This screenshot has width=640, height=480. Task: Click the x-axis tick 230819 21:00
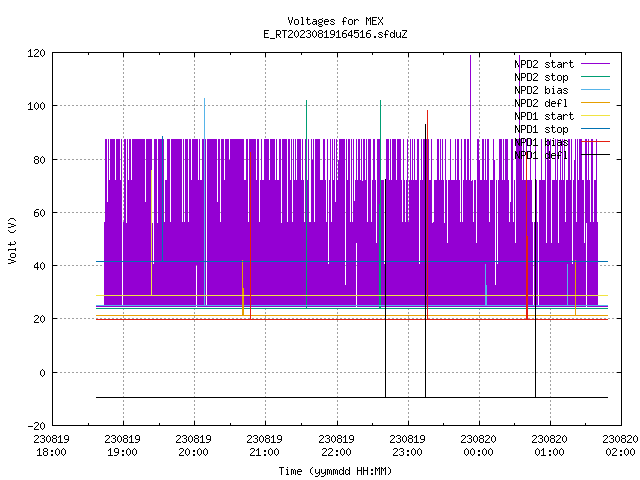(x=264, y=446)
